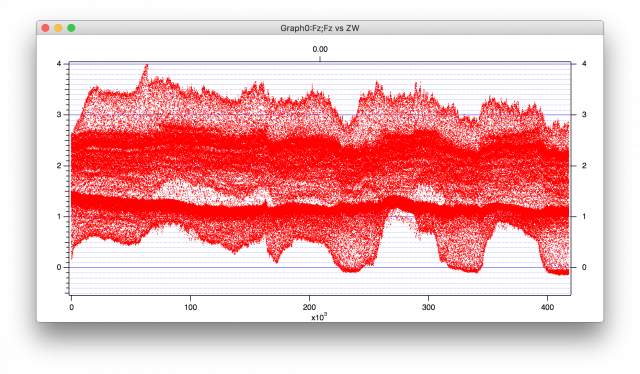
Task: Click the red trace peak near value 4
Action: tap(146, 68)
